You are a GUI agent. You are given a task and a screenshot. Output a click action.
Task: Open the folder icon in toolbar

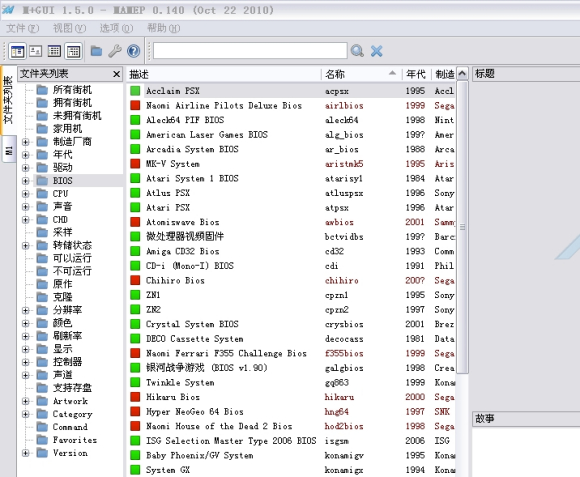coord(97,51)
